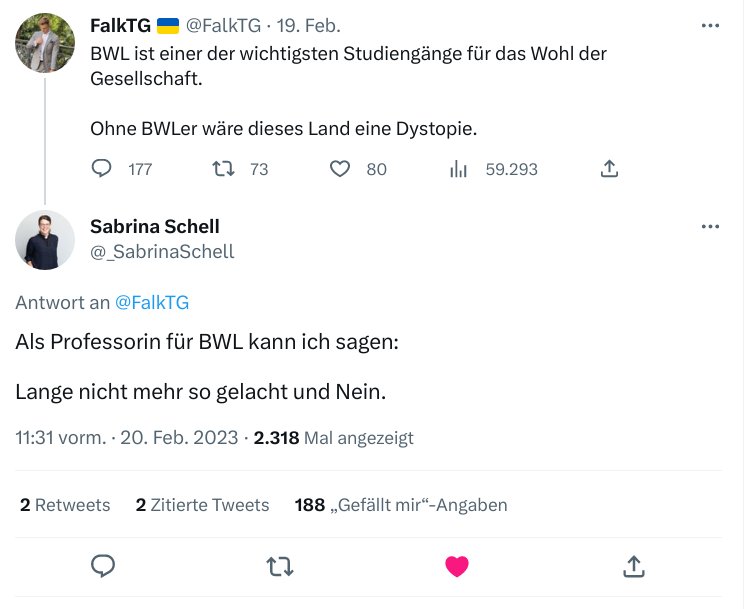The width and height of the screenshot is (746, 609).
Task: View the 2 Retweets list
Action: 65,505
